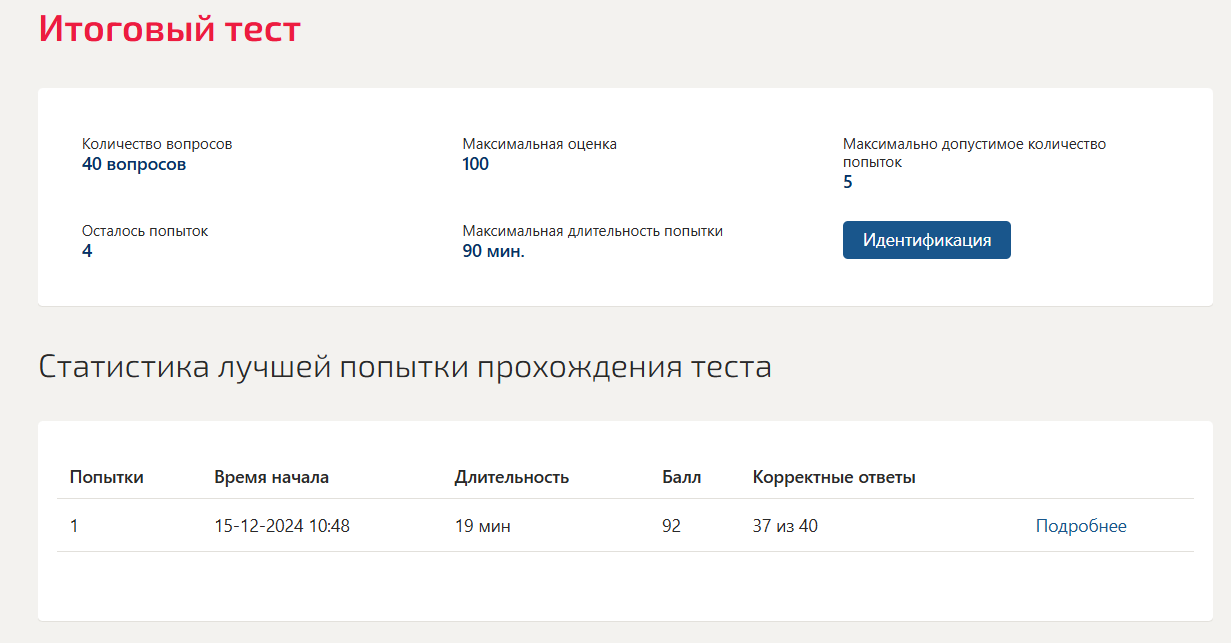Click the Осталось попыток label
The image size is (1231, 643).
click(x=145, y=231)
